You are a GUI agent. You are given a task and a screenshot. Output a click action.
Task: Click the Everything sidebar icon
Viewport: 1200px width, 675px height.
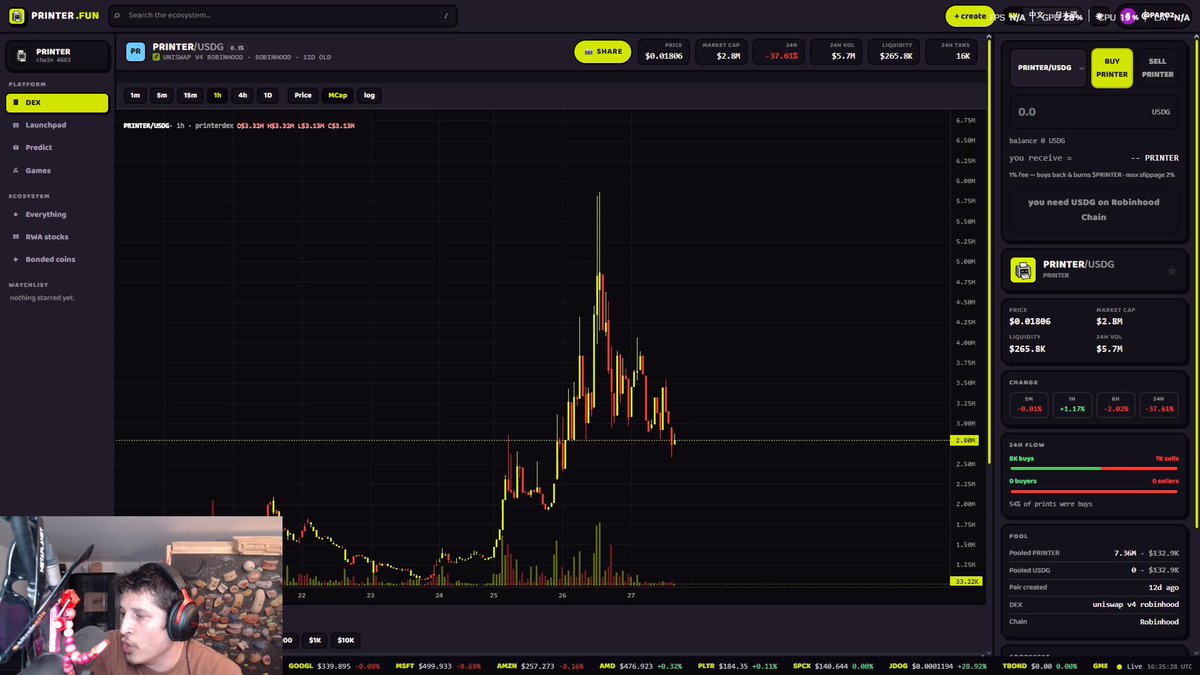pyautogui.click(x=15, y=214)
